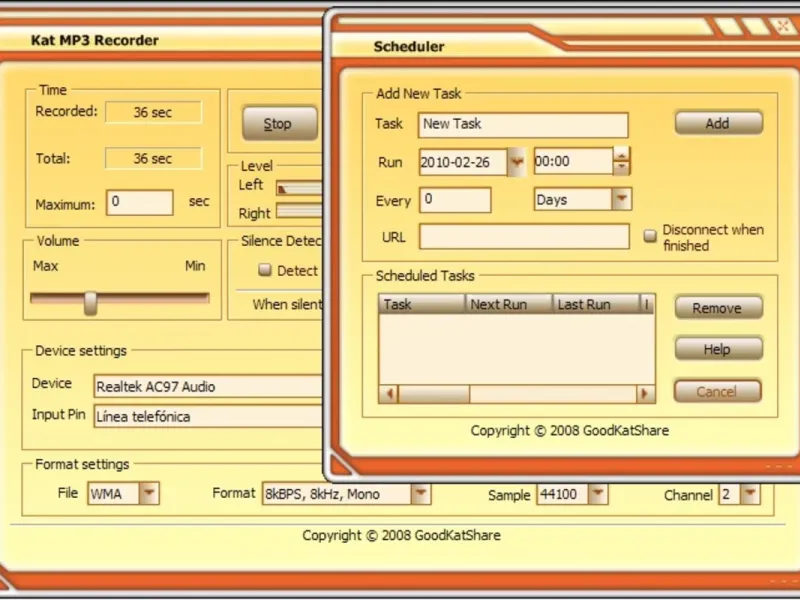Click the Add button in Scheduler
800x600 pixels.
click(718, 123)
